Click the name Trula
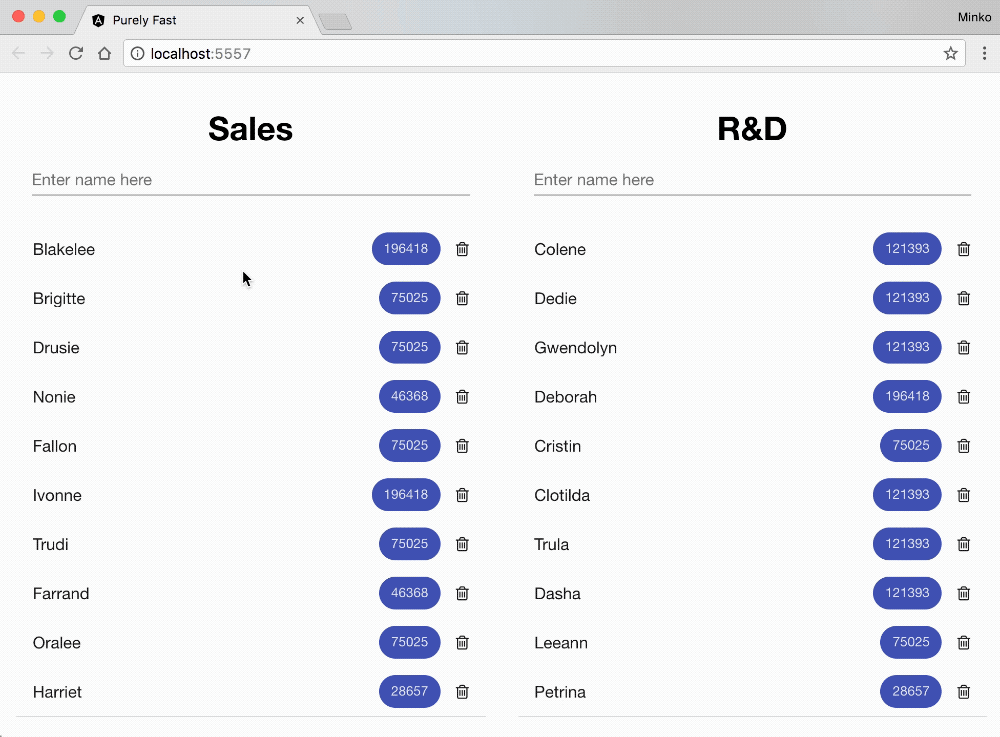The height and width of the screenshot is (737, 1000). coord(552,544)
